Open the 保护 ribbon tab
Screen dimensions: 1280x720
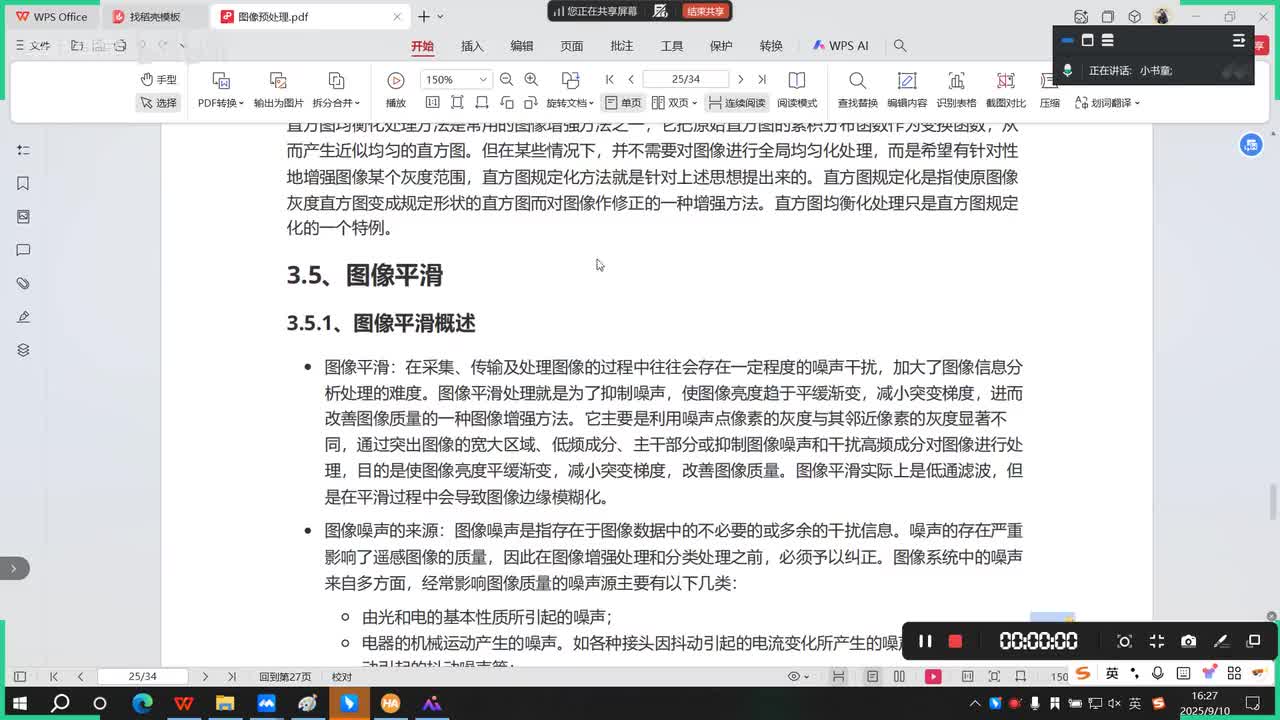tap(721, 46)
